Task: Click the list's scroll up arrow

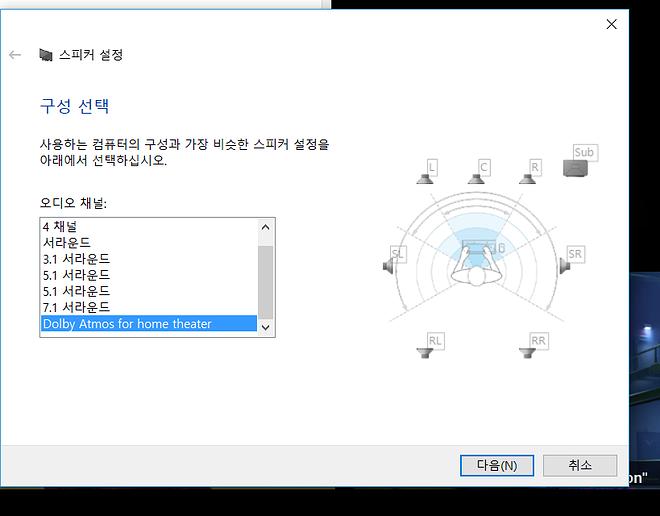Action: click(266, 227)
